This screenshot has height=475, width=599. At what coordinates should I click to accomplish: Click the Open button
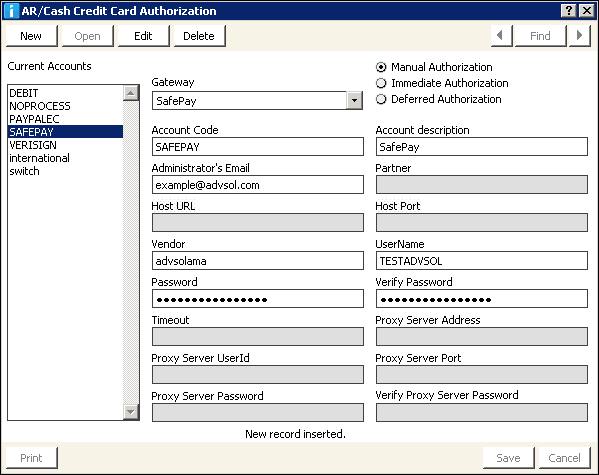87,36
